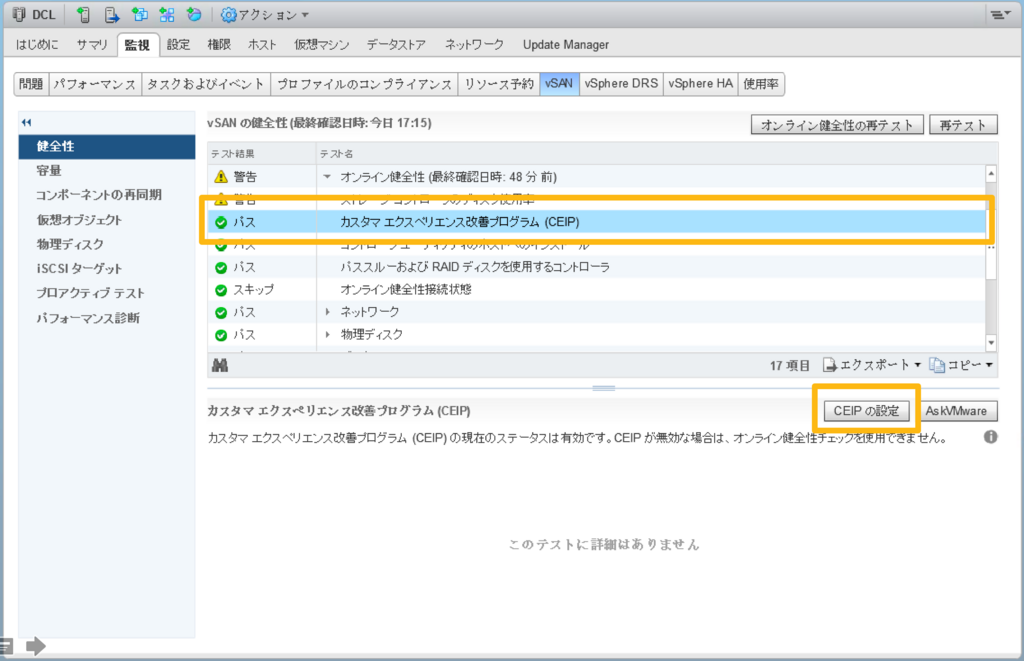1024x661 pixels.
Task: Select the オンライン健全性接続状態 test row
Action: tap(596, 290)
